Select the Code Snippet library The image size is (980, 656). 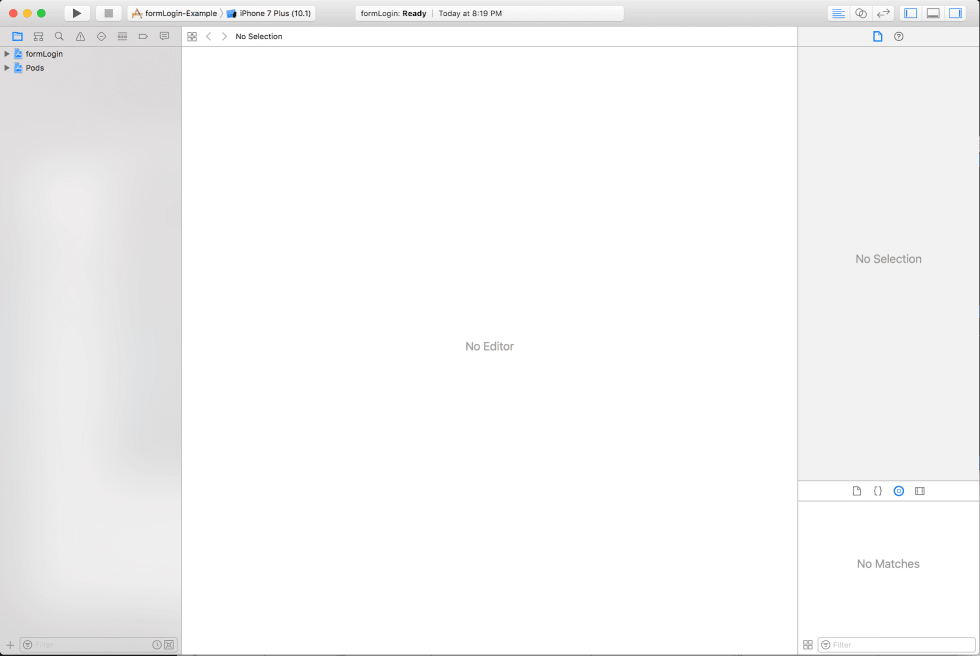(877, 491)
